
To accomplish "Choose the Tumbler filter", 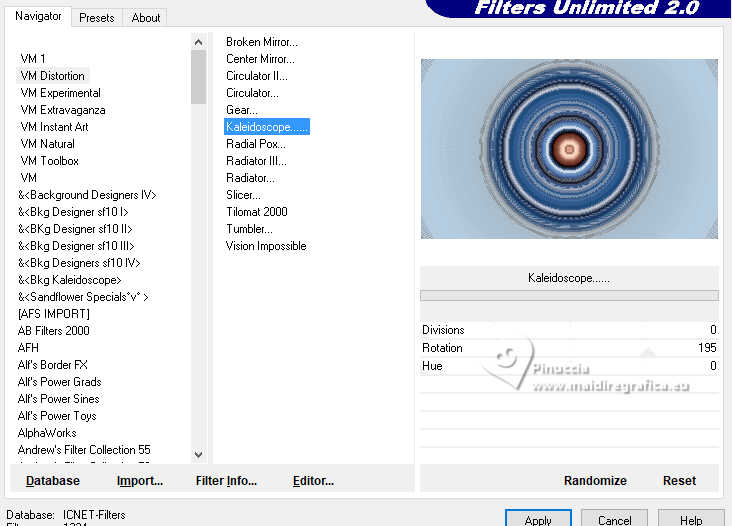I will click(x=249, y=229).
